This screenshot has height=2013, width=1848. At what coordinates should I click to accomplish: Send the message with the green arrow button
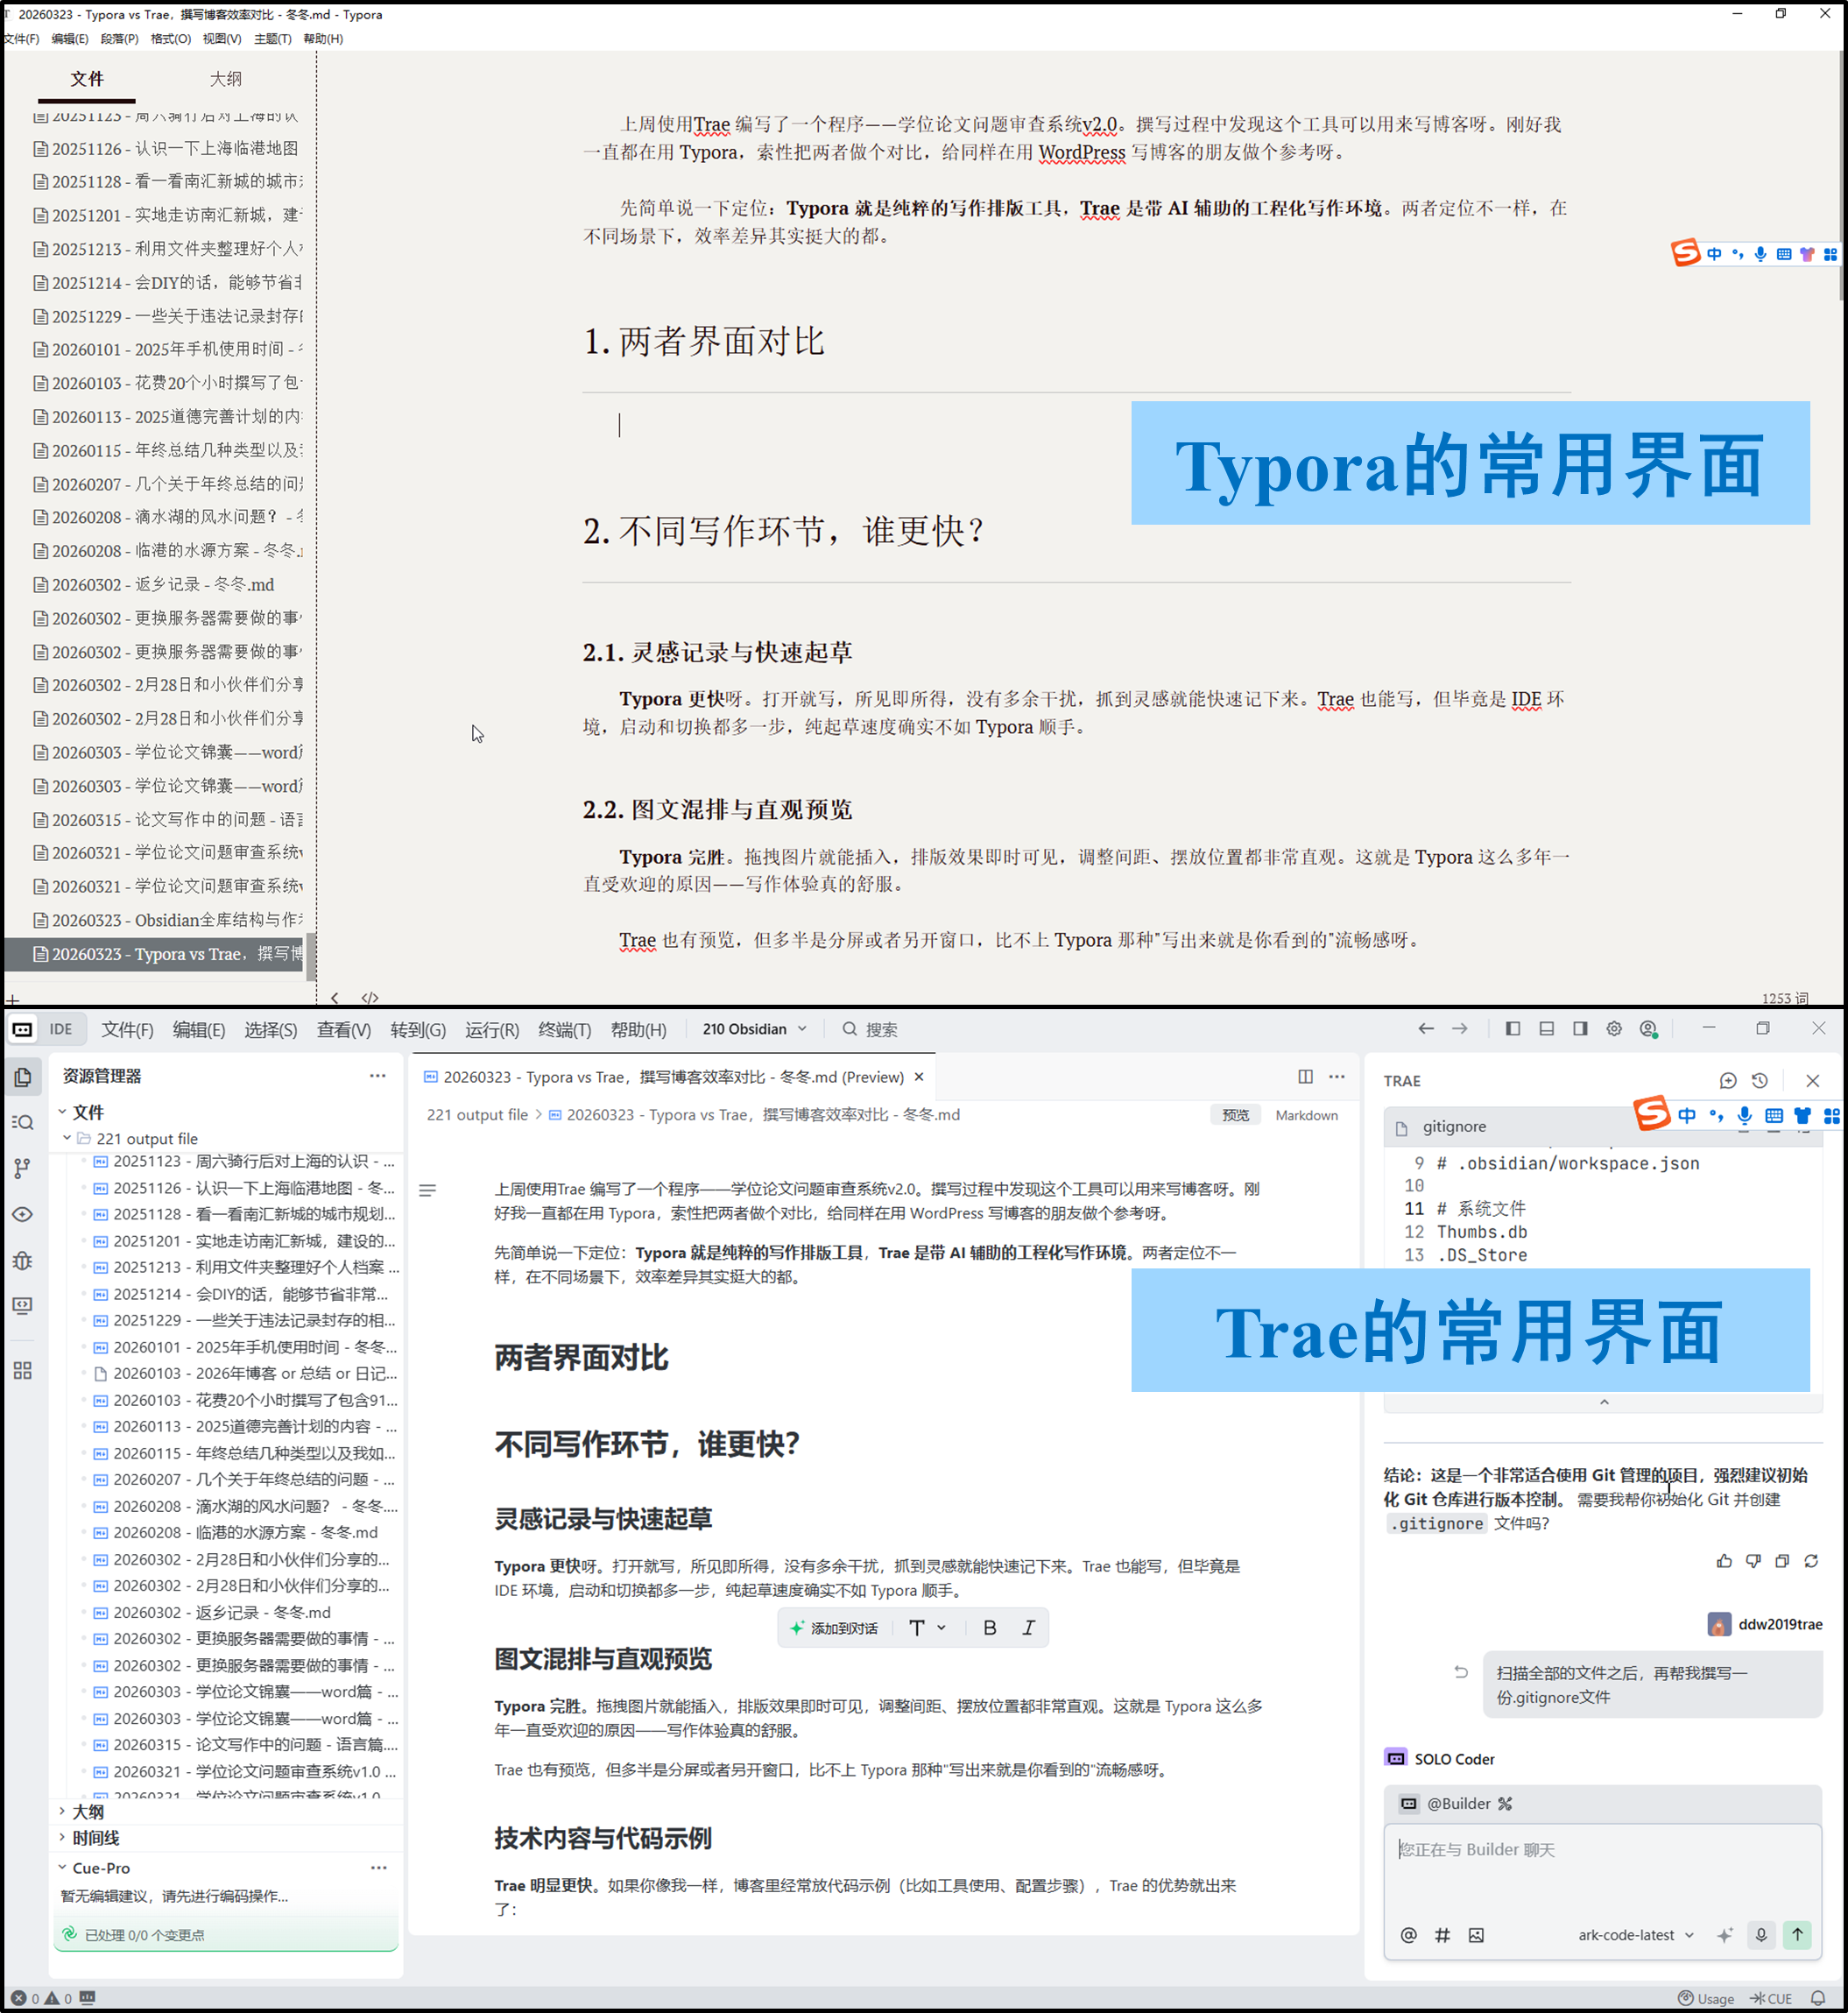click(x=1799, y=1935)
